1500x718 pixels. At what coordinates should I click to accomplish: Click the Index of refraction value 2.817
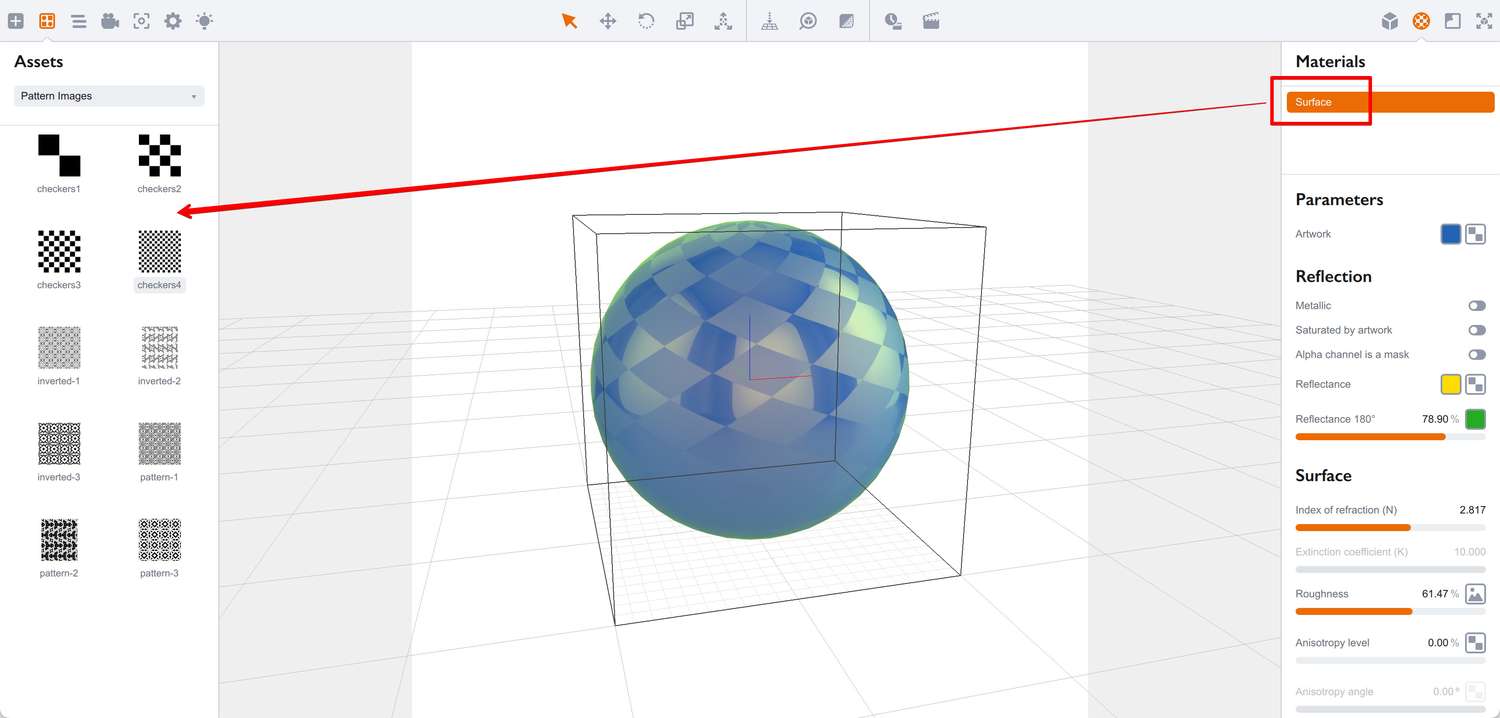(x=1472, y=510)
